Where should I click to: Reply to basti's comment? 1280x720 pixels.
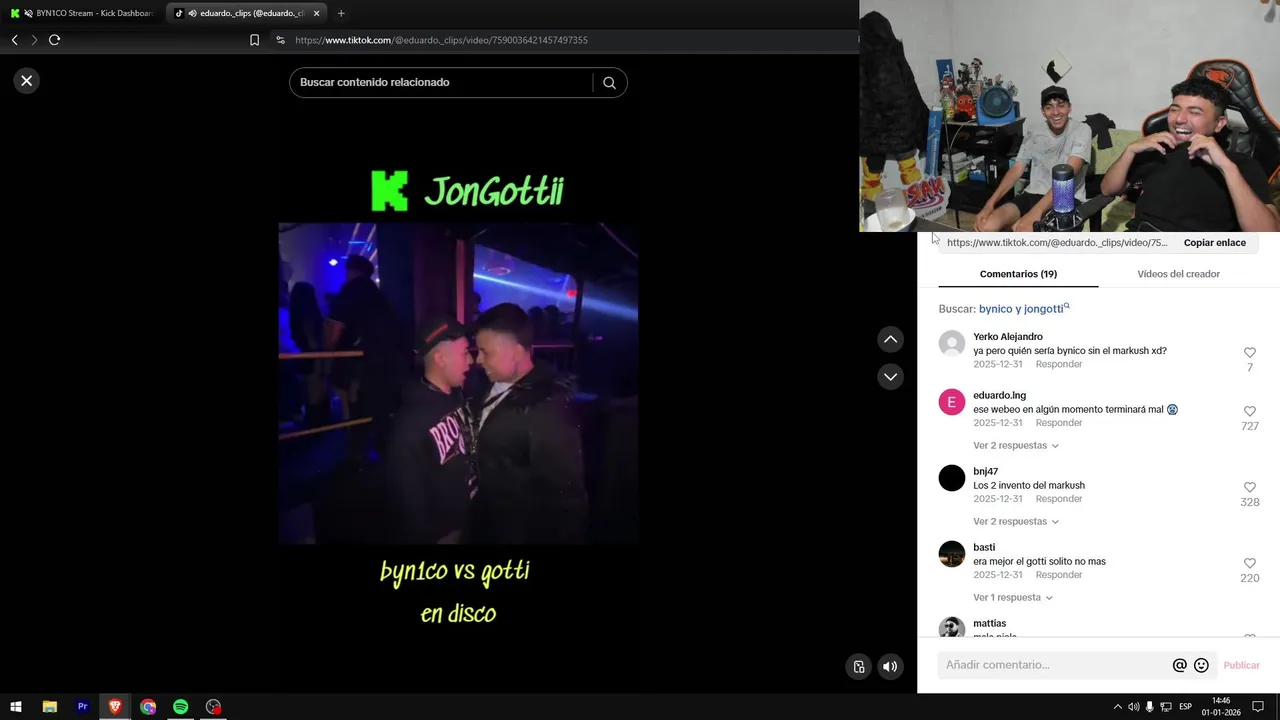(x=1059, y=575)
